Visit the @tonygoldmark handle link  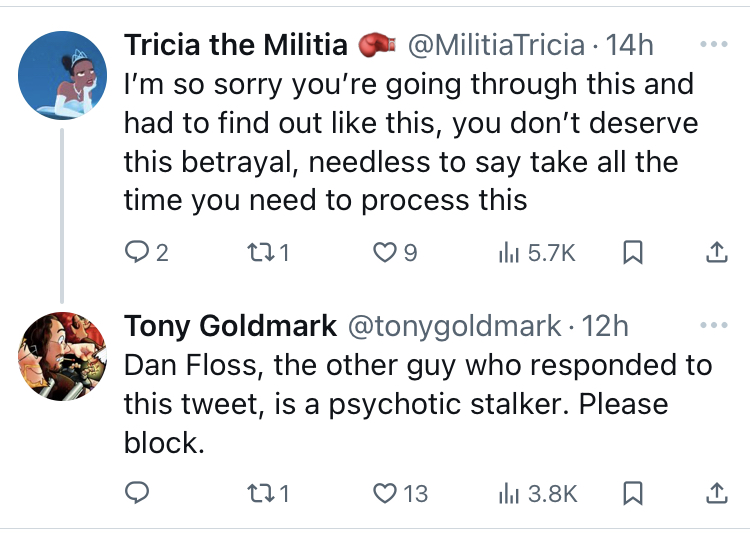coord(454,326)
